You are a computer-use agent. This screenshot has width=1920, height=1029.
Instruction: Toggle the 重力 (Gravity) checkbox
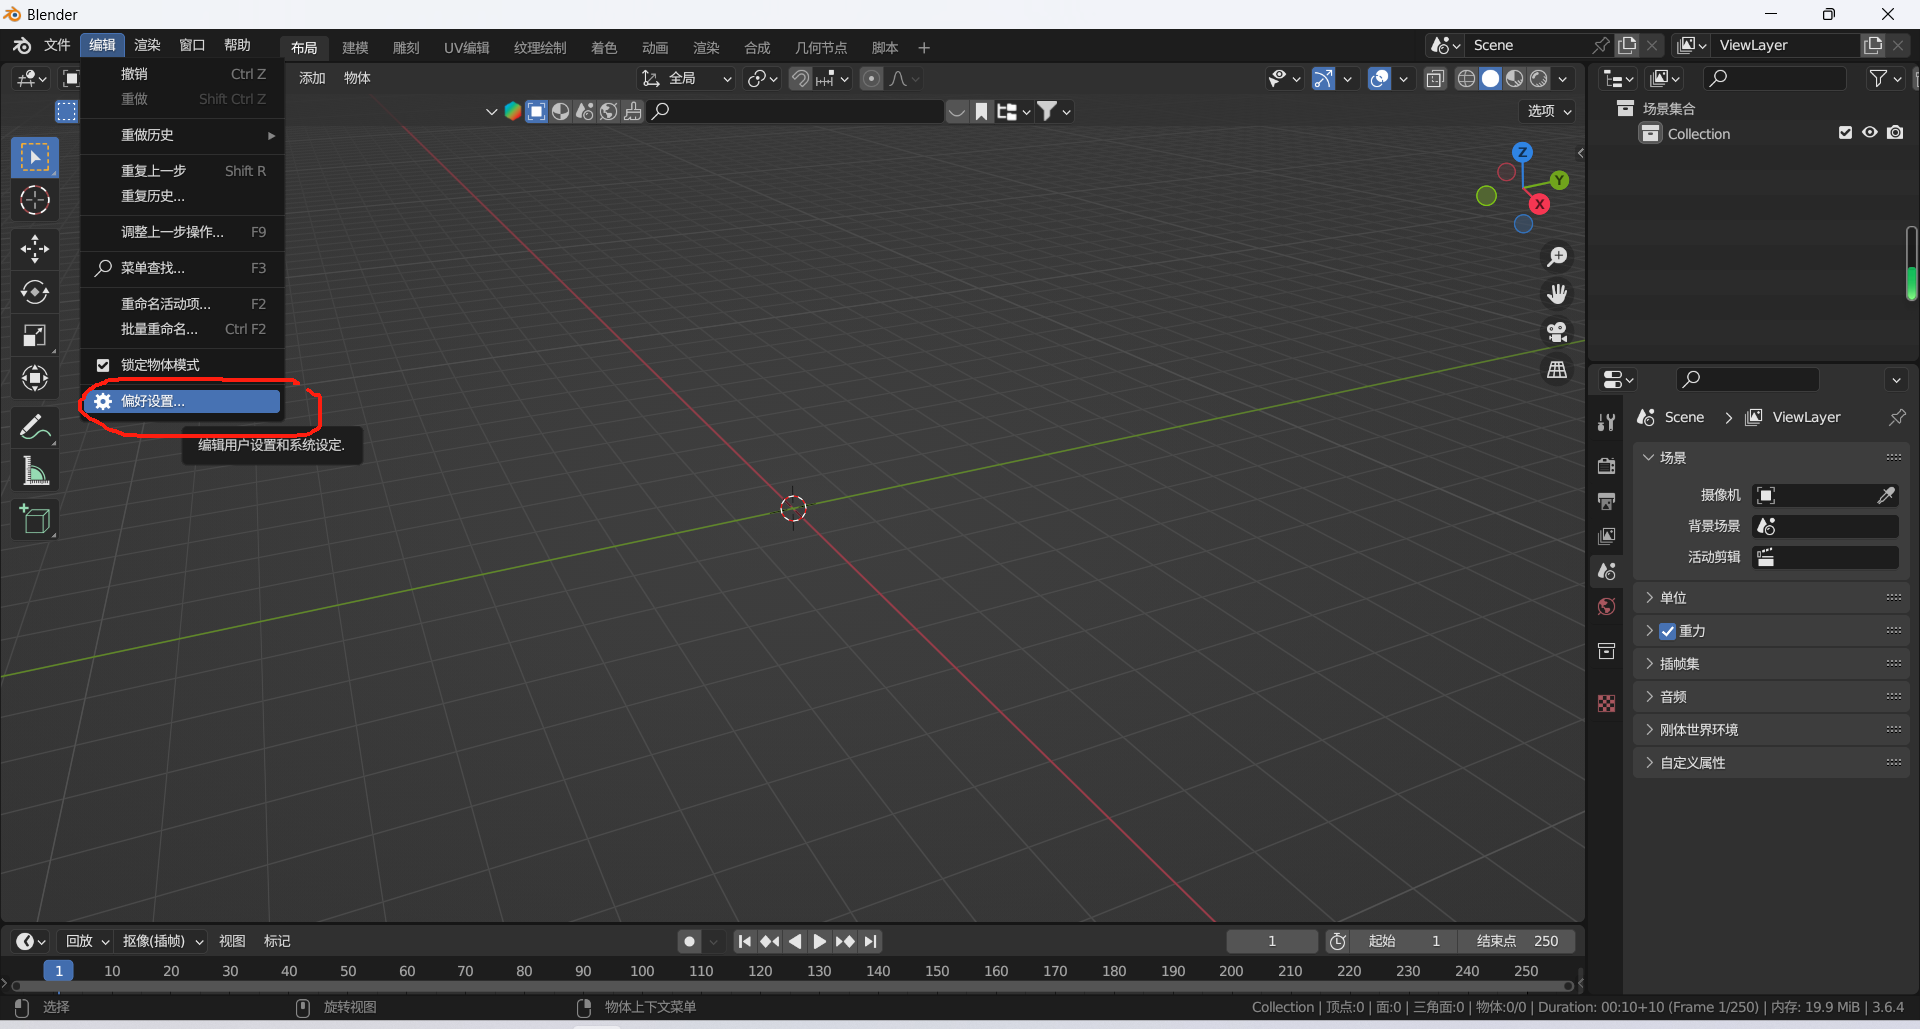pyautogui.click(x=1668, y=631)
